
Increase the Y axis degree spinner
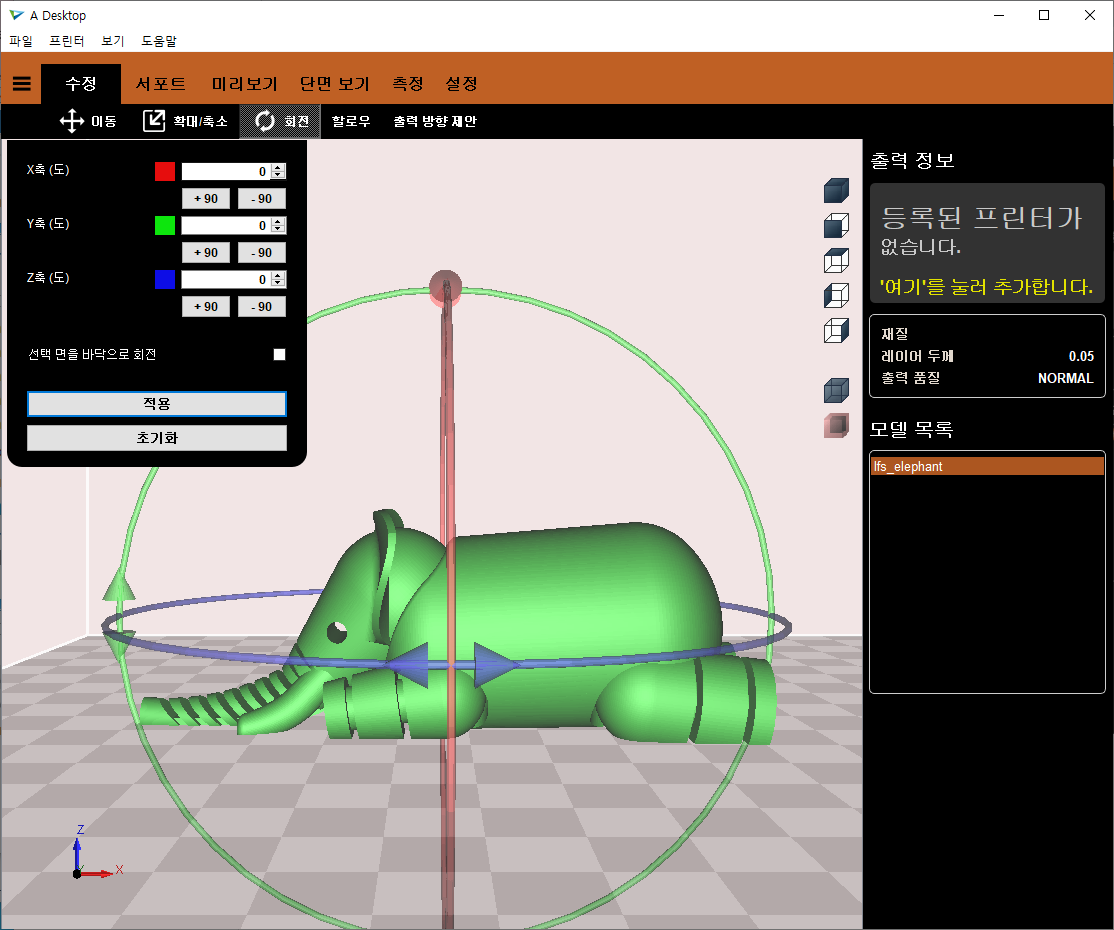pos(278,222)
